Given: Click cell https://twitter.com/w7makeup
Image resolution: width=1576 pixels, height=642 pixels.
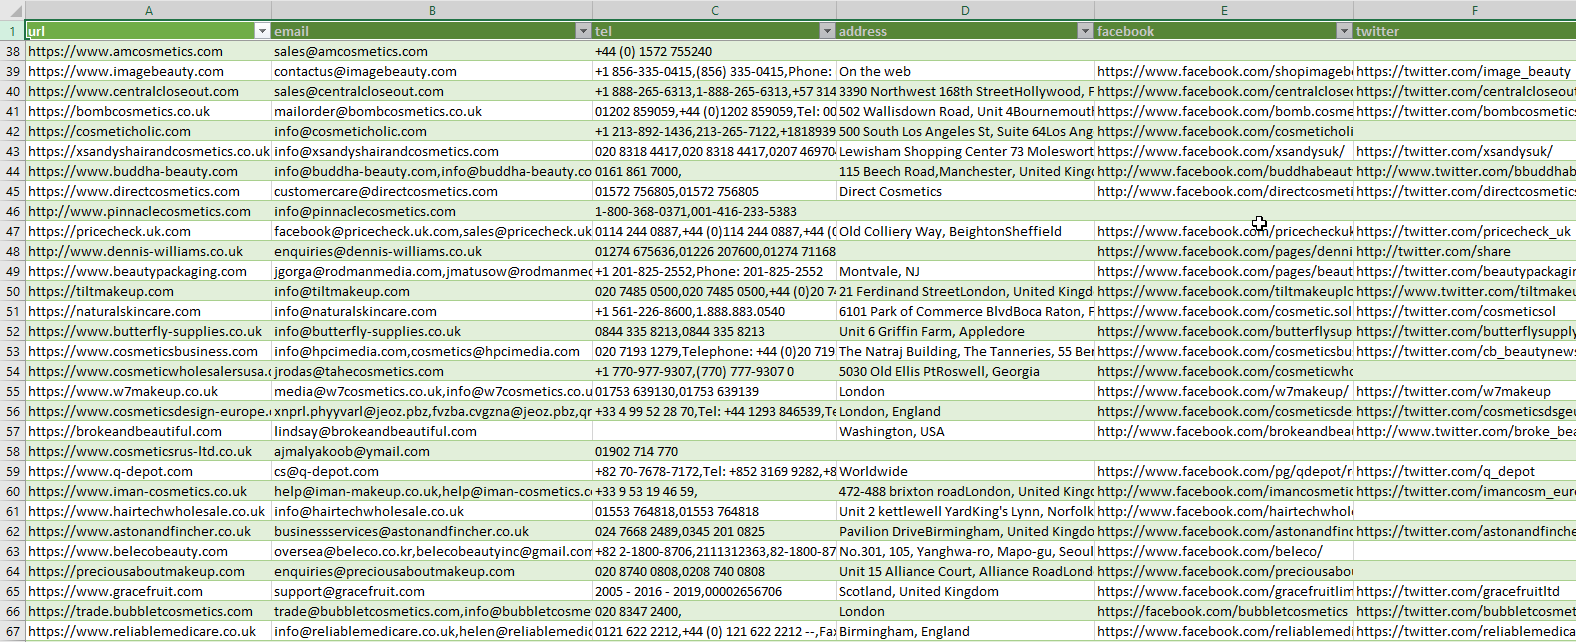Looking at the screenshot, I should (x=1465, y=391).
